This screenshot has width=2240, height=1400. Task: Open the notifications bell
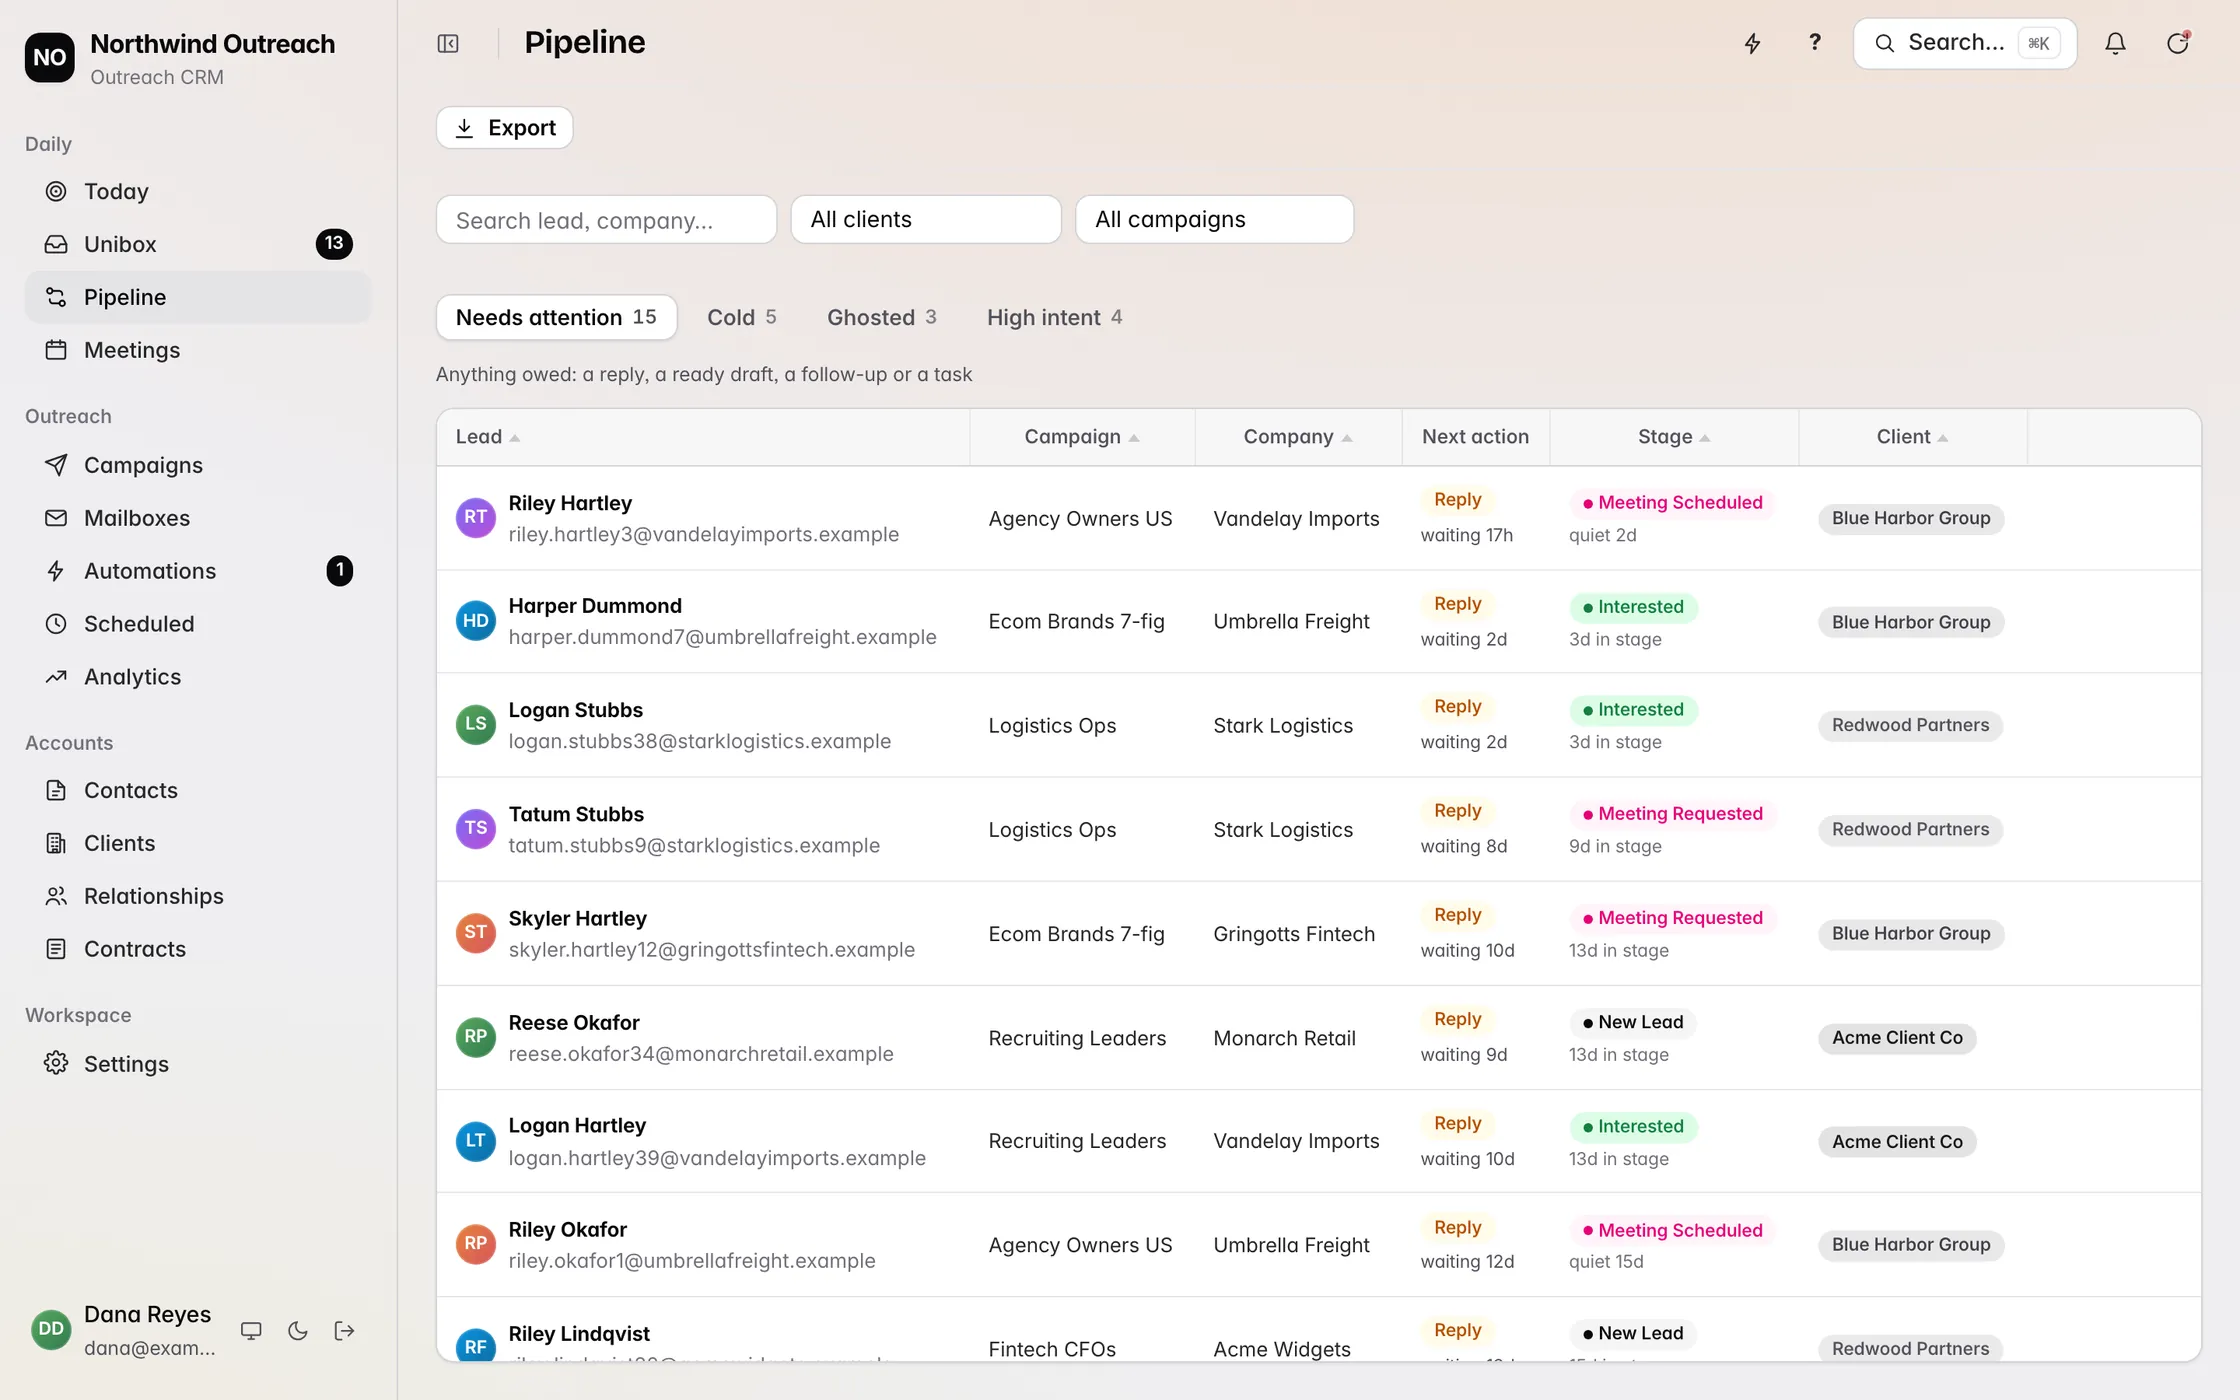2115,43
